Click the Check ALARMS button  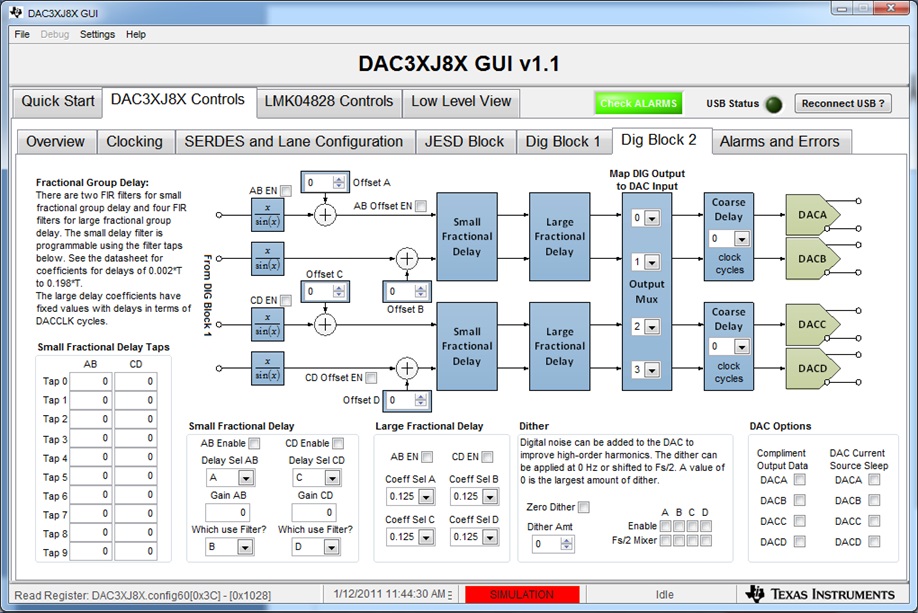638,104
